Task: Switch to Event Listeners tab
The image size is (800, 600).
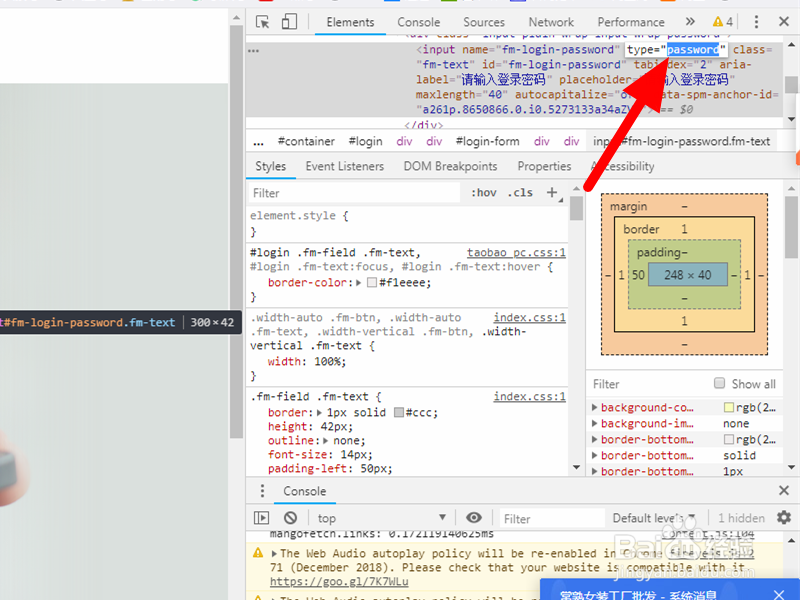Action: (344, 166)
